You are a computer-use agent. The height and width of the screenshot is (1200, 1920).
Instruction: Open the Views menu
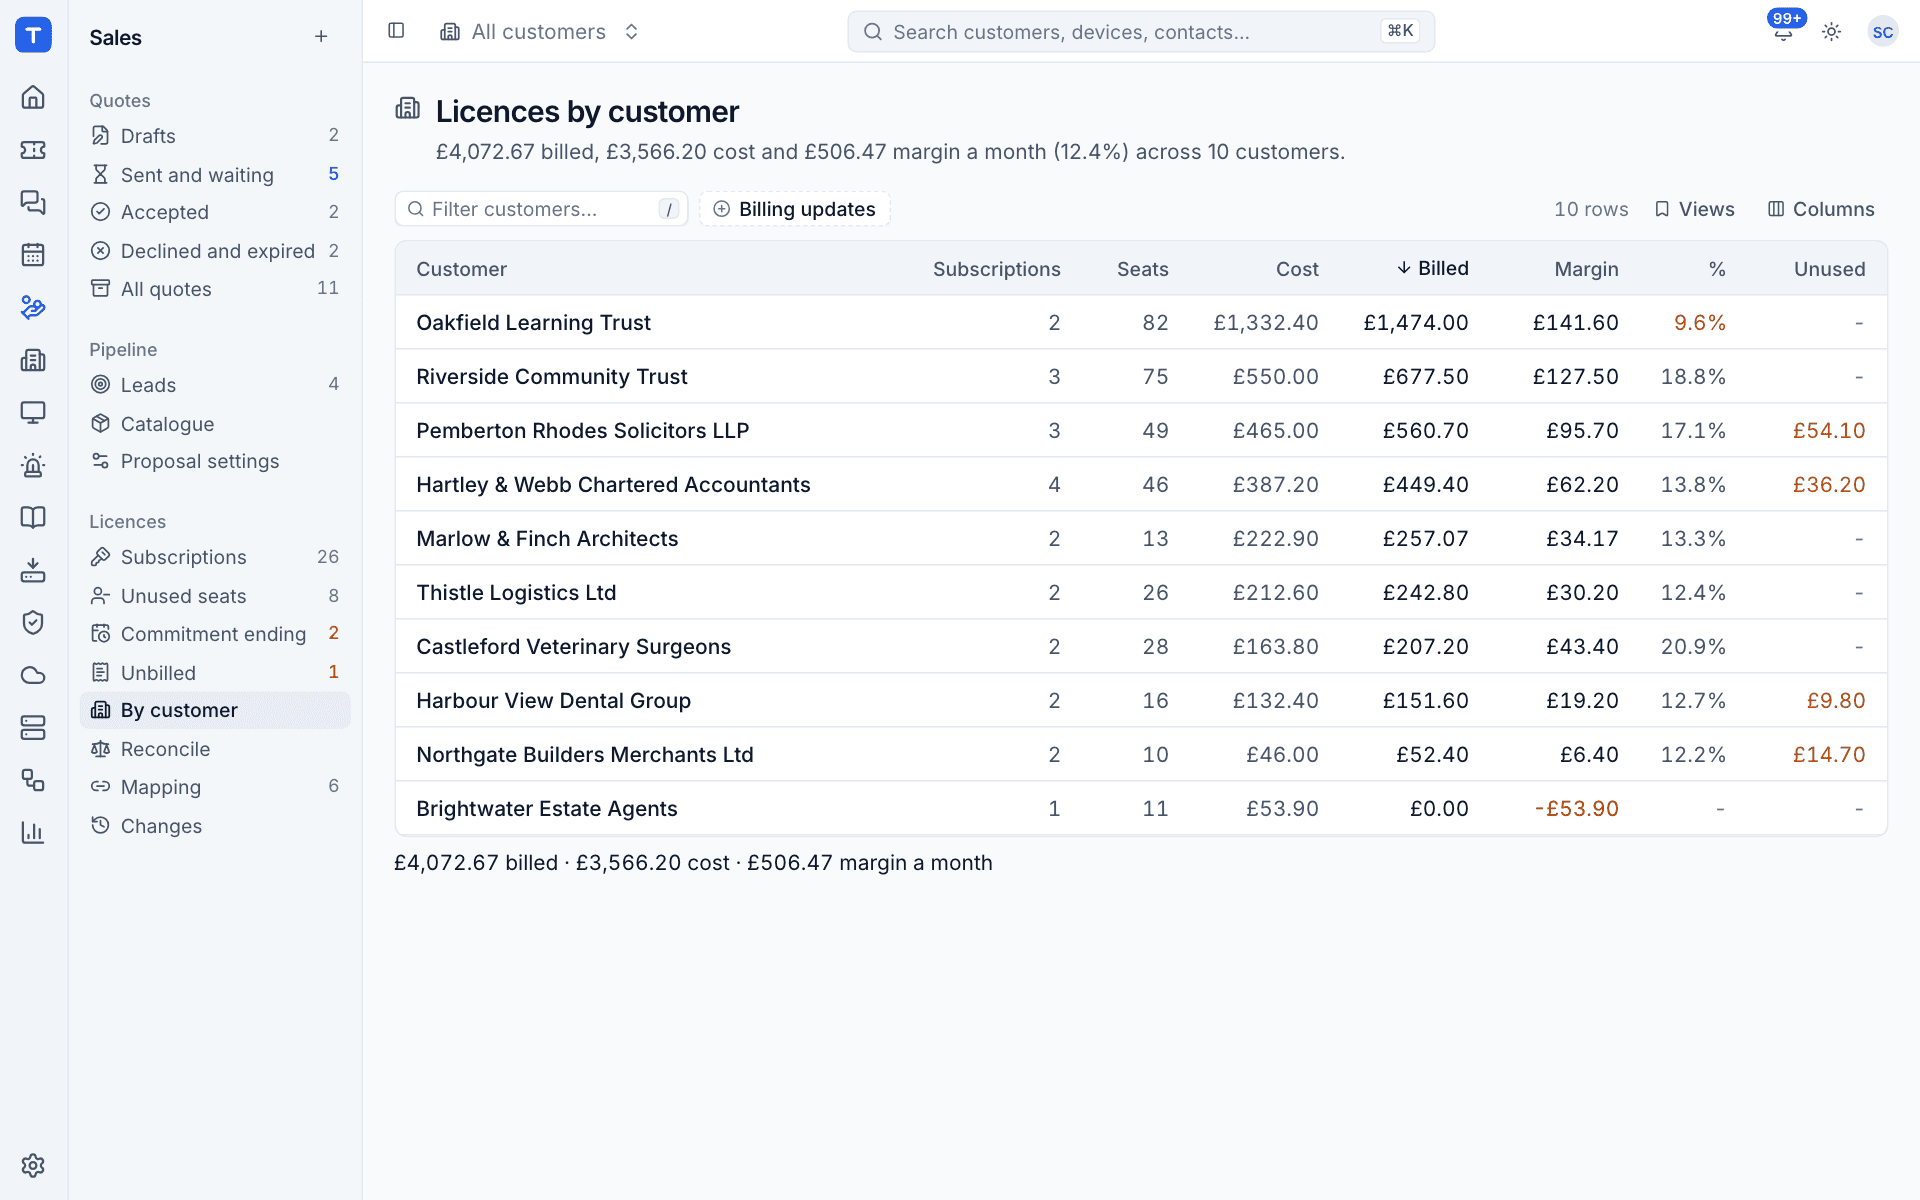point(1695,209)
